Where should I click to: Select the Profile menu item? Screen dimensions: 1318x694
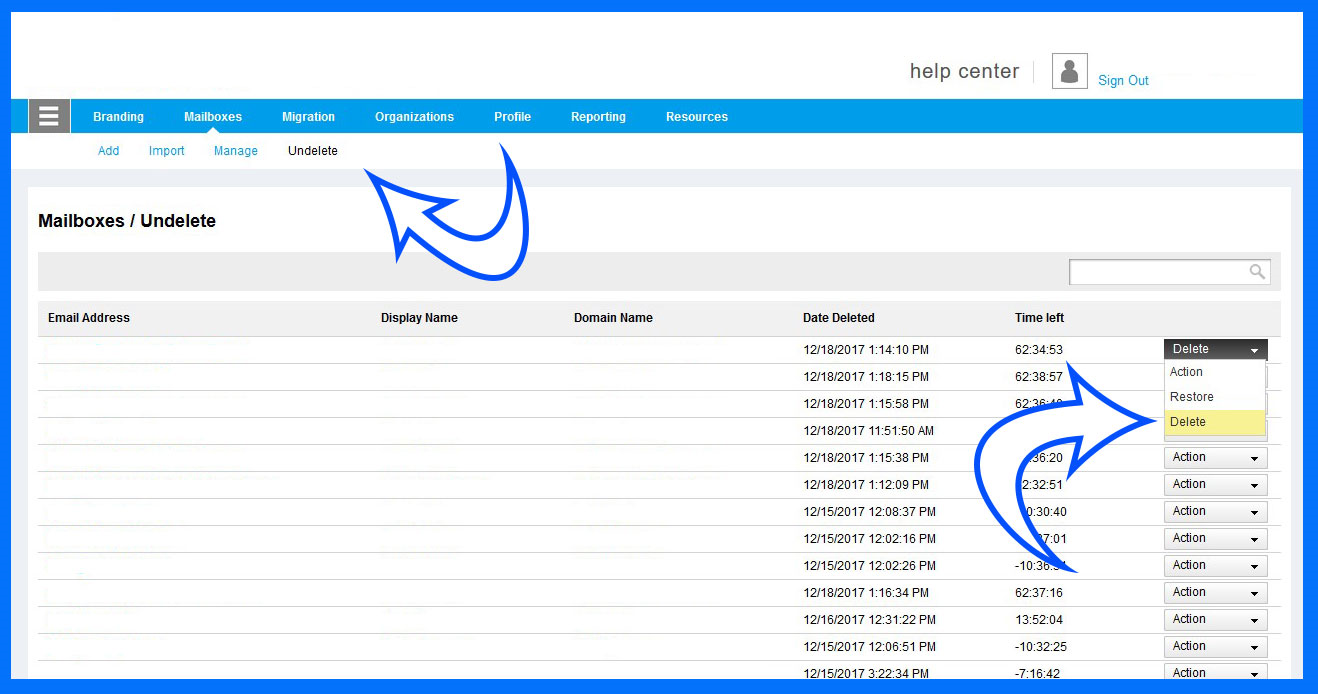tap(512, 117)
